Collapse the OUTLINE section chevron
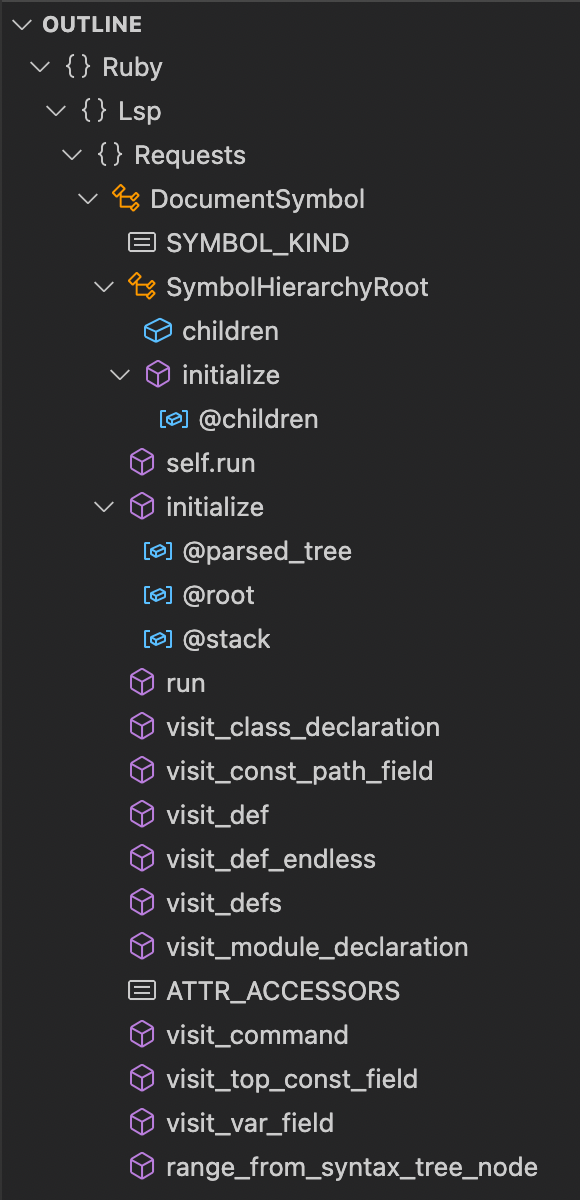This screenshot has height=1200, width=580. pos(22,24)
